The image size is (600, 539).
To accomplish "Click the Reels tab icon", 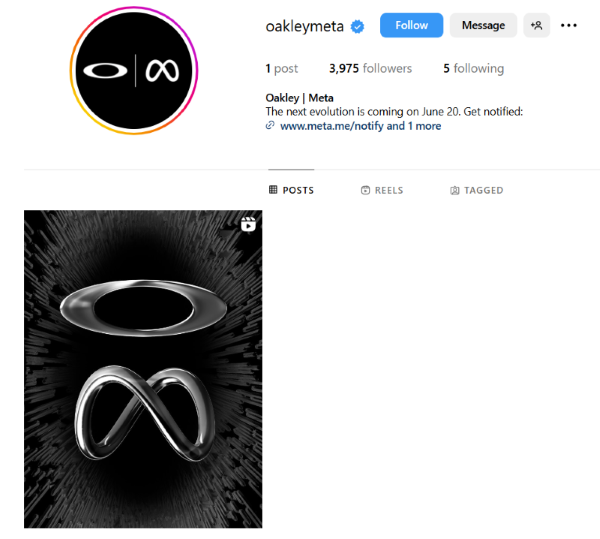I will 365,190.
